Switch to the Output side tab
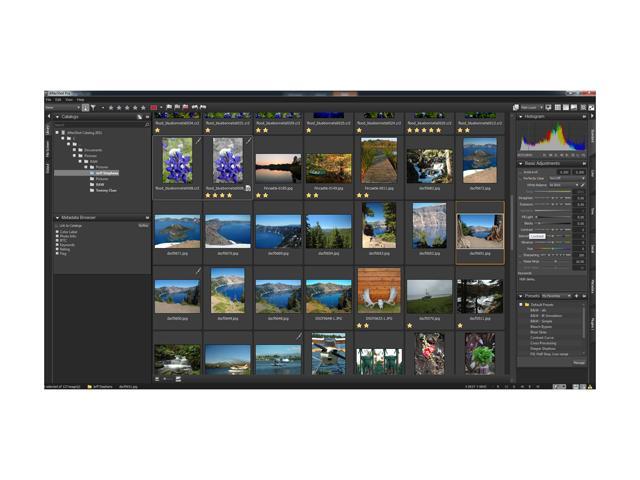This screenshot has width=640, height=480. pyautogui.click(x=47, y=168)
